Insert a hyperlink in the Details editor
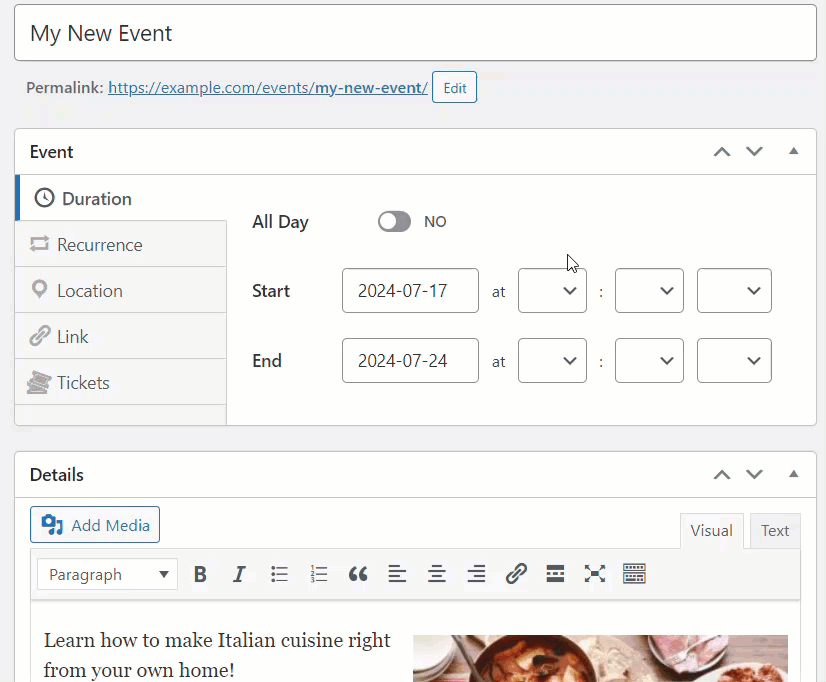This screenshot has width=826, height=682. coord(516,574)
